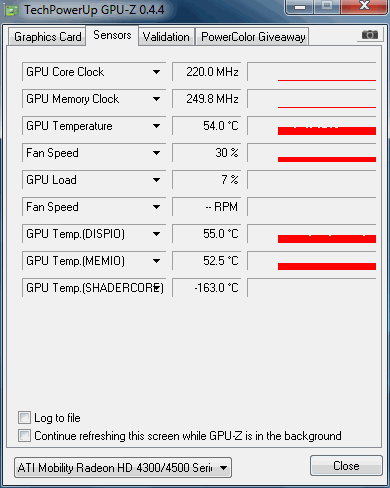Click the GPU-Z app icon in title bar
390x488 pixels.
pyautogui.click(x=11, y=10)
